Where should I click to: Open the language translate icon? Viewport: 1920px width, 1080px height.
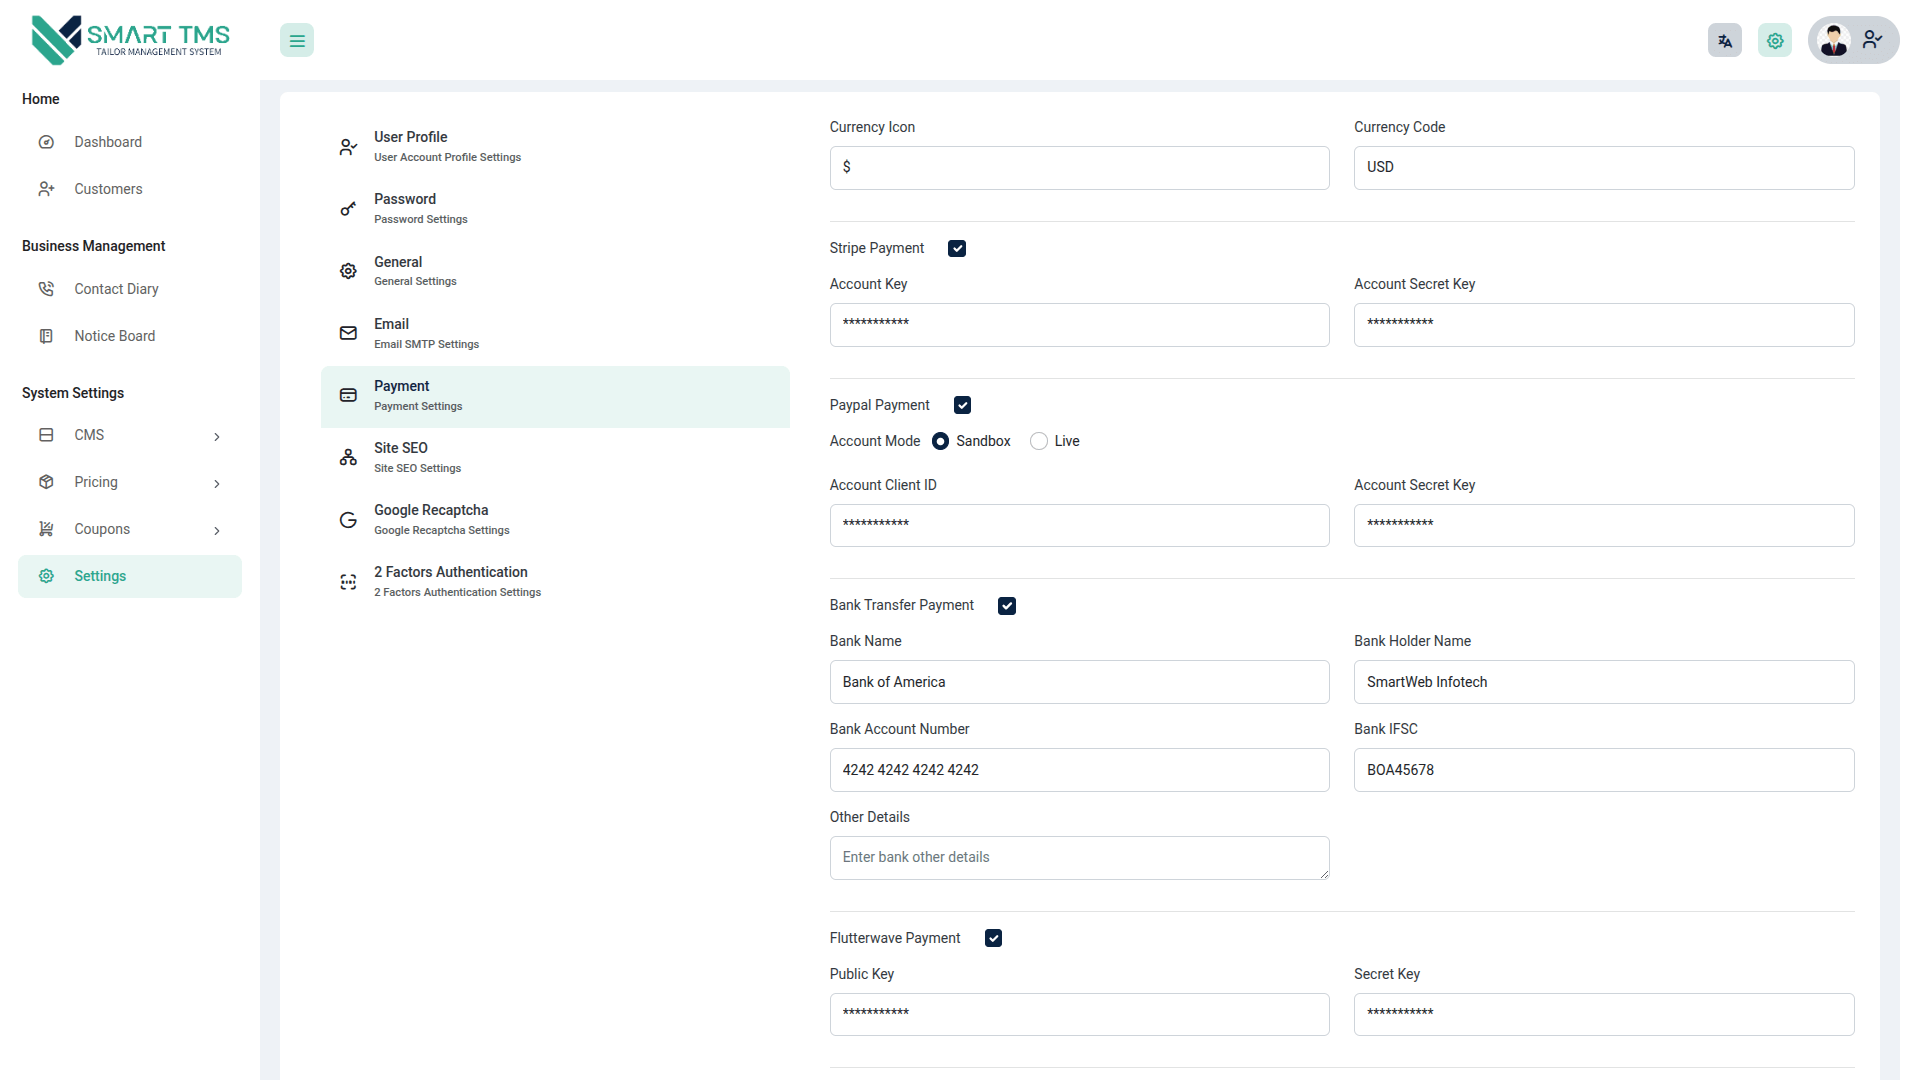tap(1724, 41)
